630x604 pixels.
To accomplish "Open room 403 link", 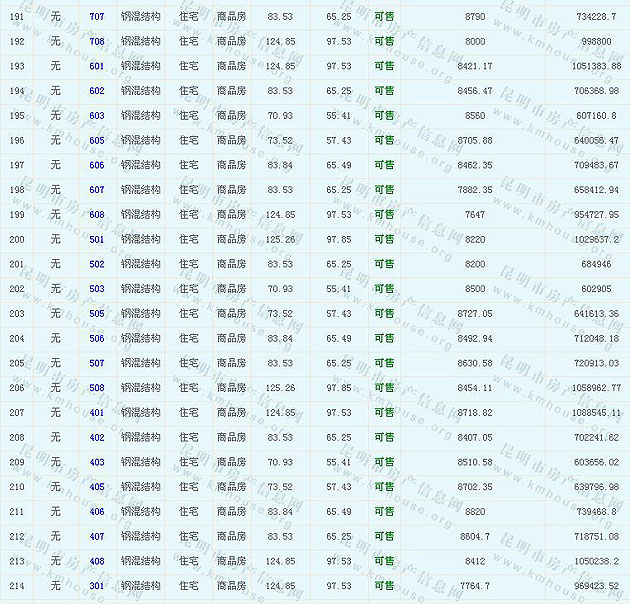I will click(96, 462).
